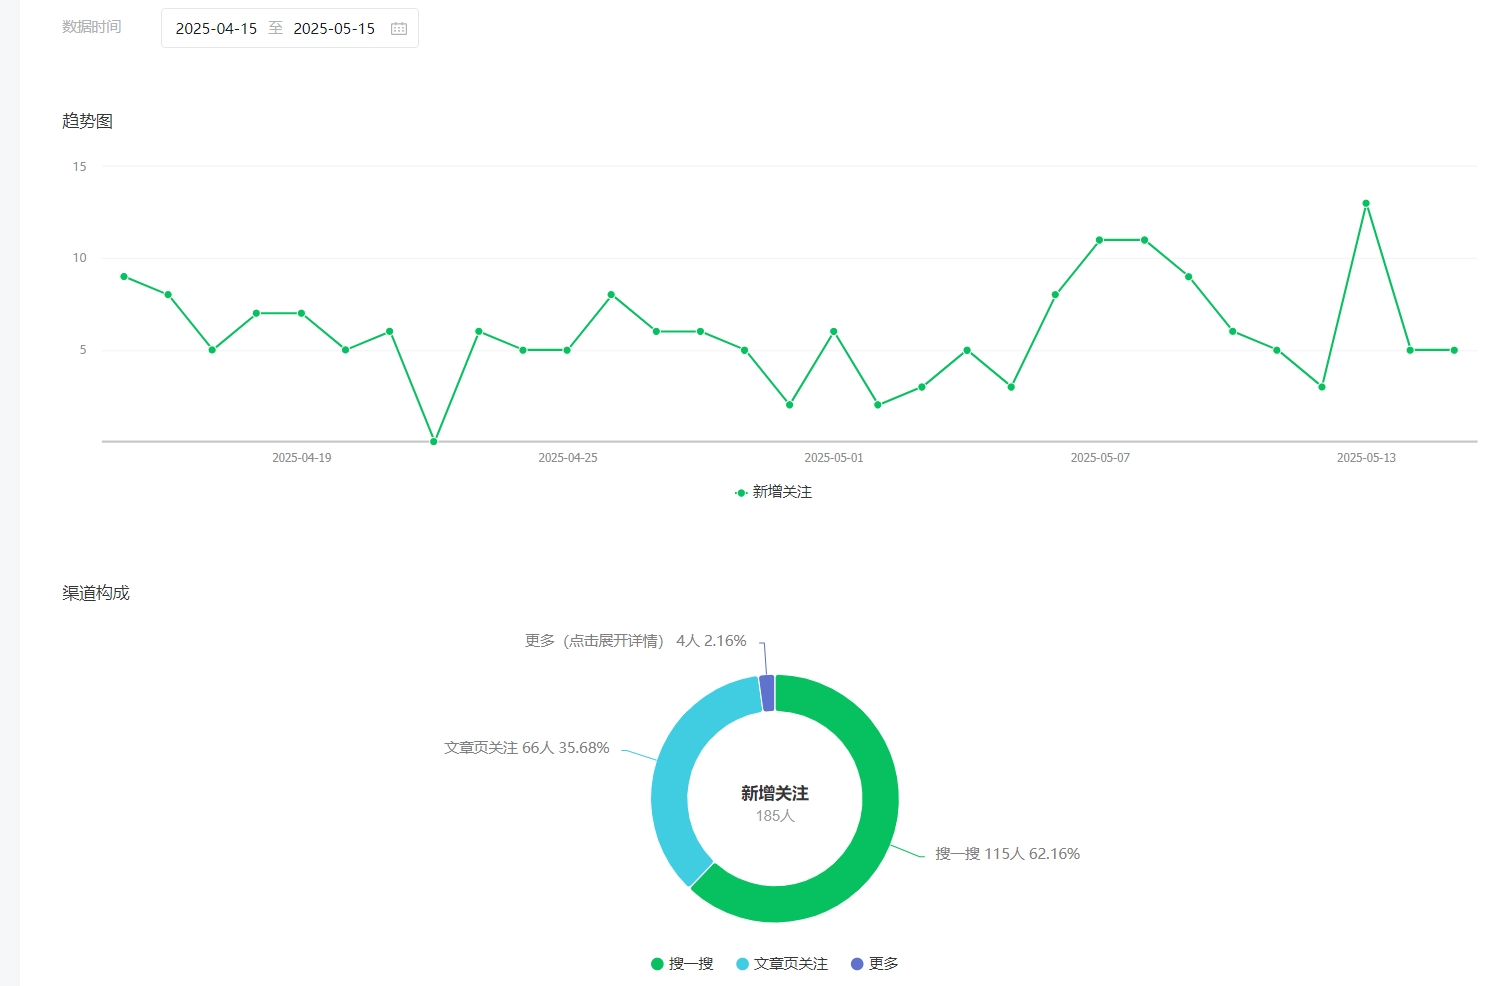Click the 文章页关注 66人 35.68% label
1505x986 pixels.
(x=527, y=748)
